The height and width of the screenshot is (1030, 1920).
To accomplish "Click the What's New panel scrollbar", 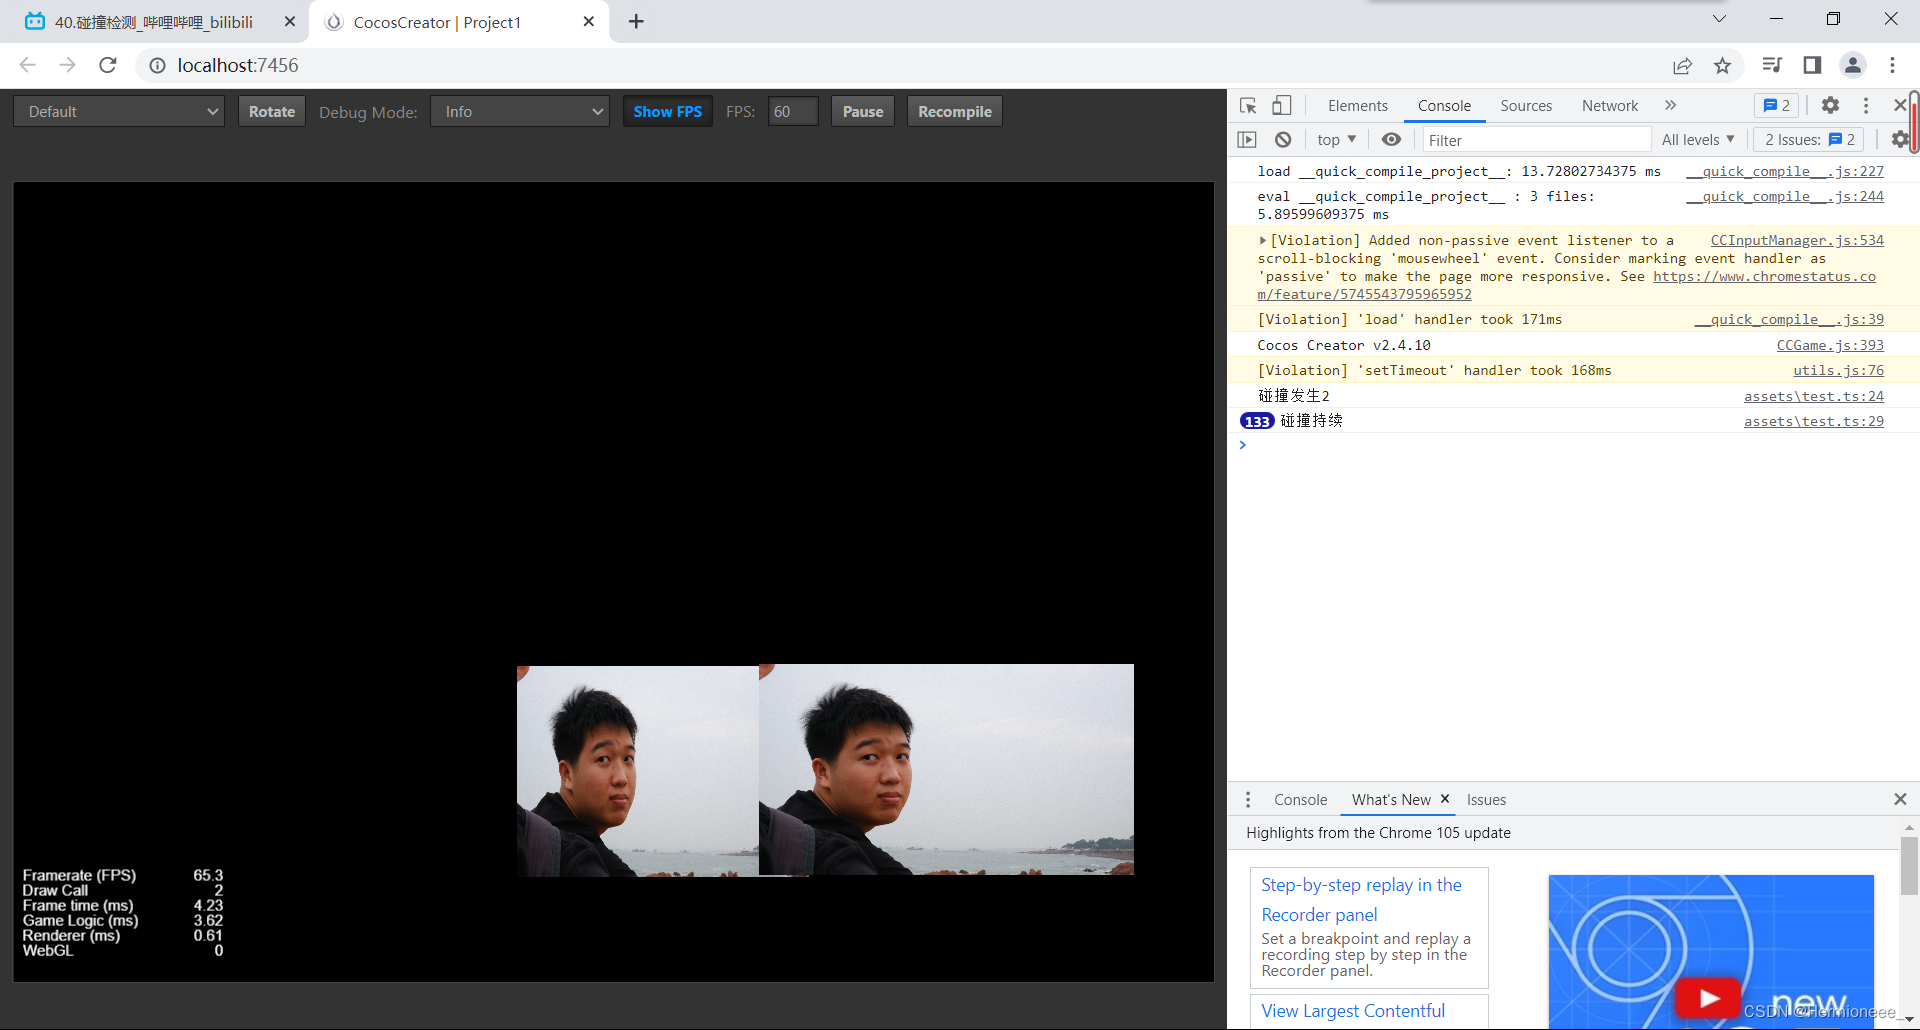I will (x=1909, y=867).
